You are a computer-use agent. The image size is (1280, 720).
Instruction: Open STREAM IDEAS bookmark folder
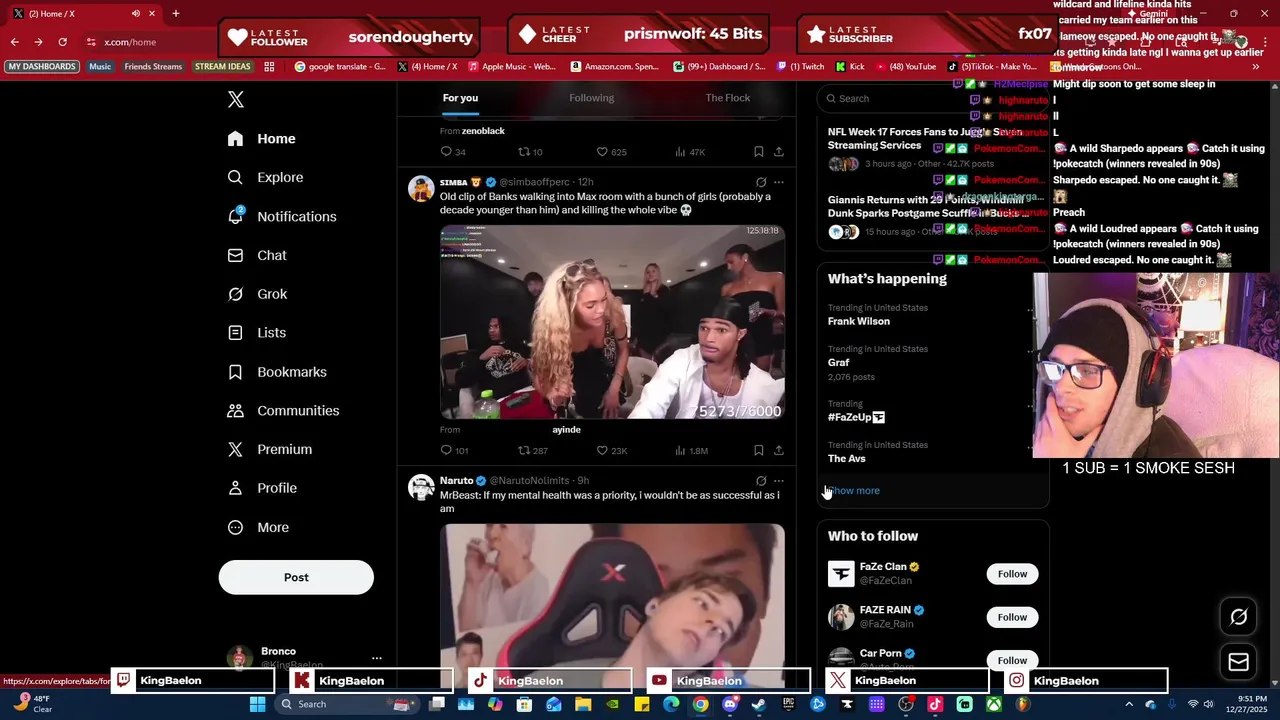(222, 67)
